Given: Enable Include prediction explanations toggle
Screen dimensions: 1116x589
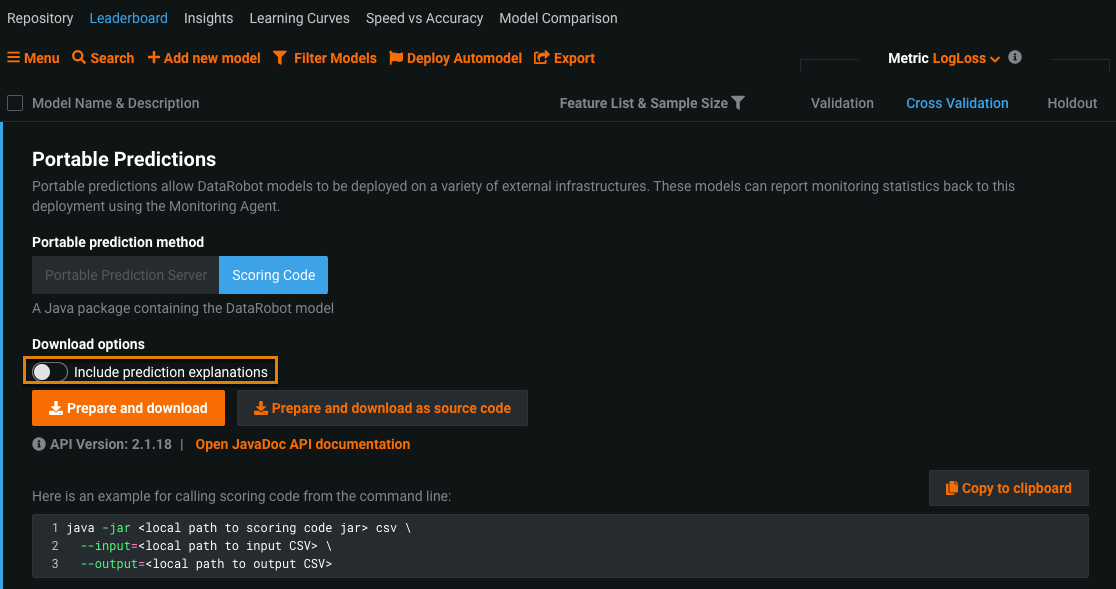Looking at the screenshot, I should click(x=50, y=372).
